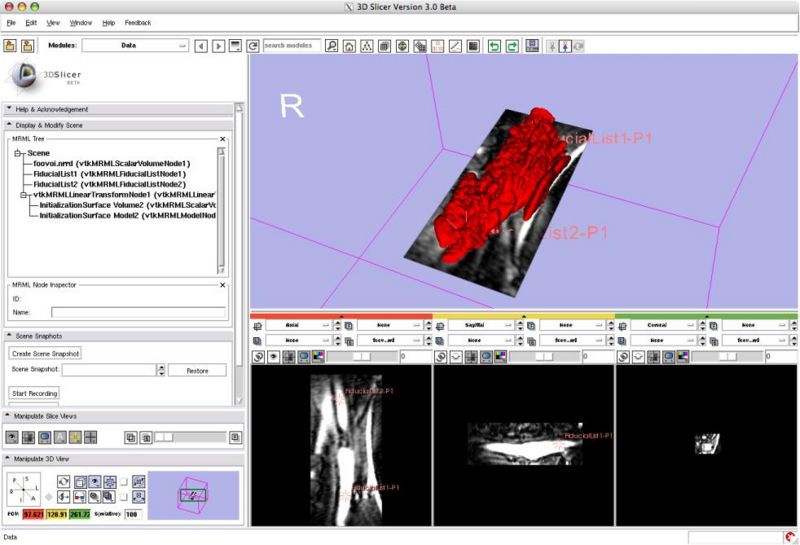800x545 pixels.
Task: Click the spin 3D view icon
Action: point(63,482)
